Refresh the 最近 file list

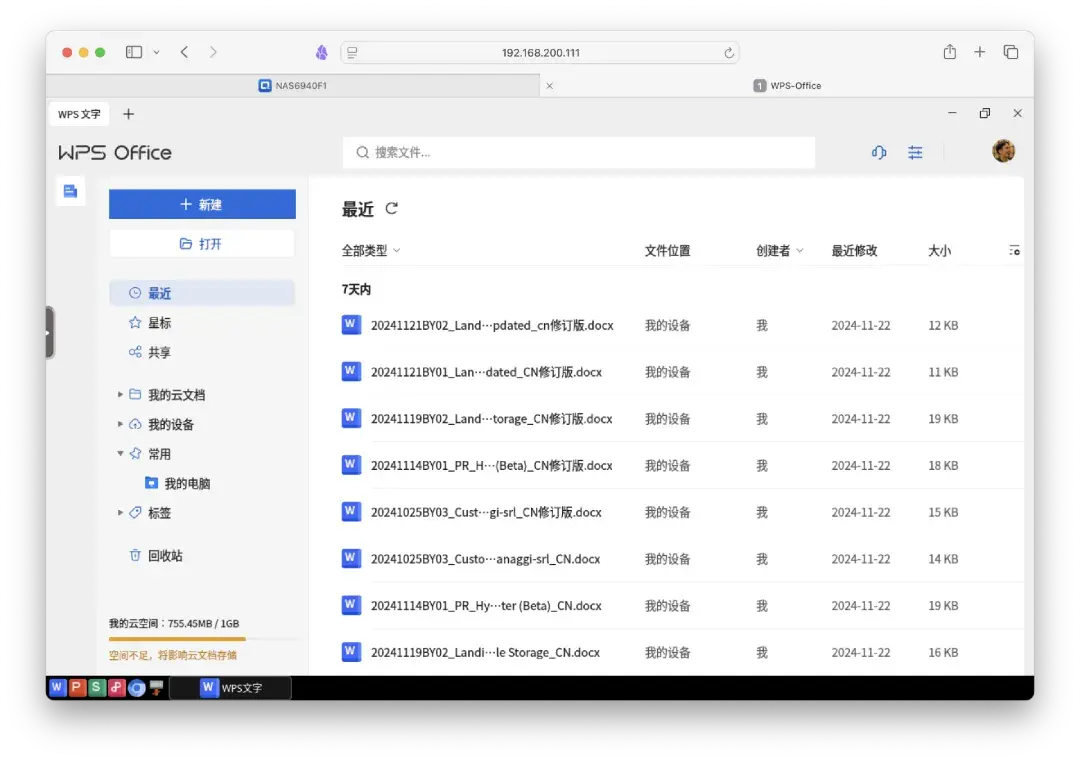pyautogui.click(x=390, y=209)
